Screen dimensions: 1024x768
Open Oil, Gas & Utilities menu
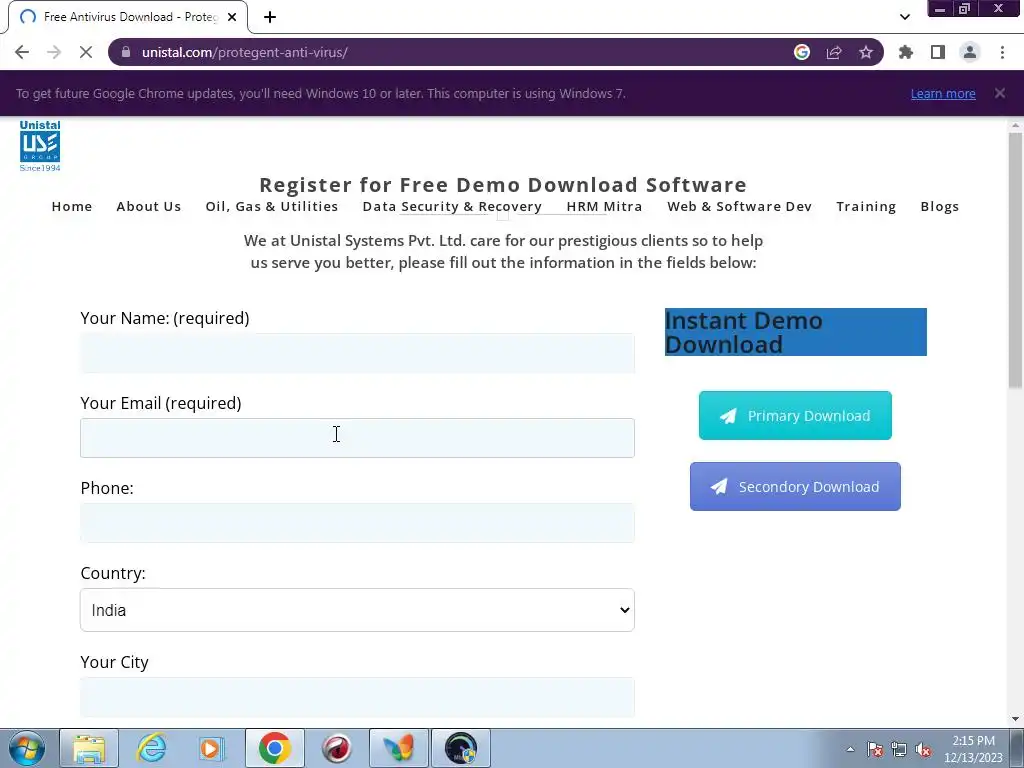tap(272, 206)
